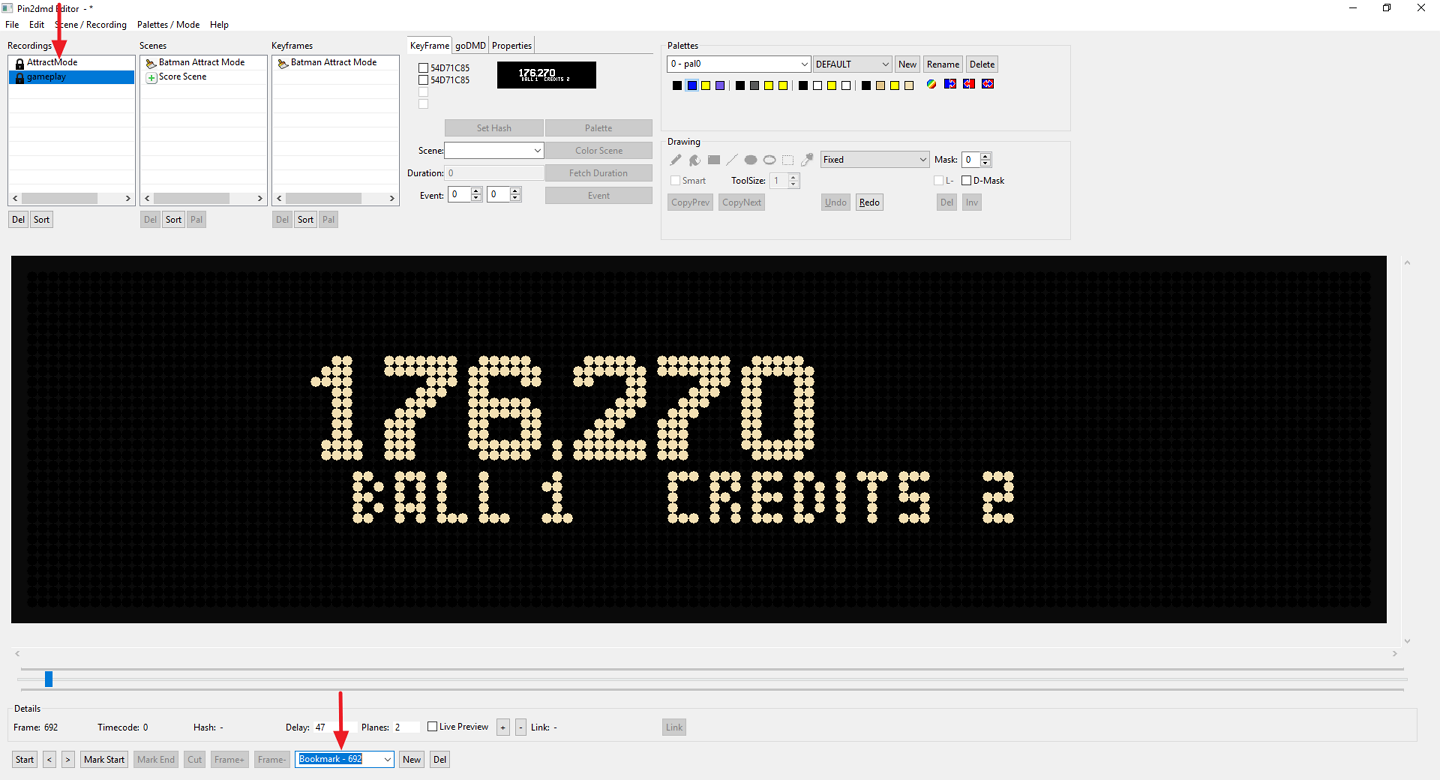Screen dimensions: 1440x780
Task: Click the green plus icon of Score Scene
Action: 152,77
